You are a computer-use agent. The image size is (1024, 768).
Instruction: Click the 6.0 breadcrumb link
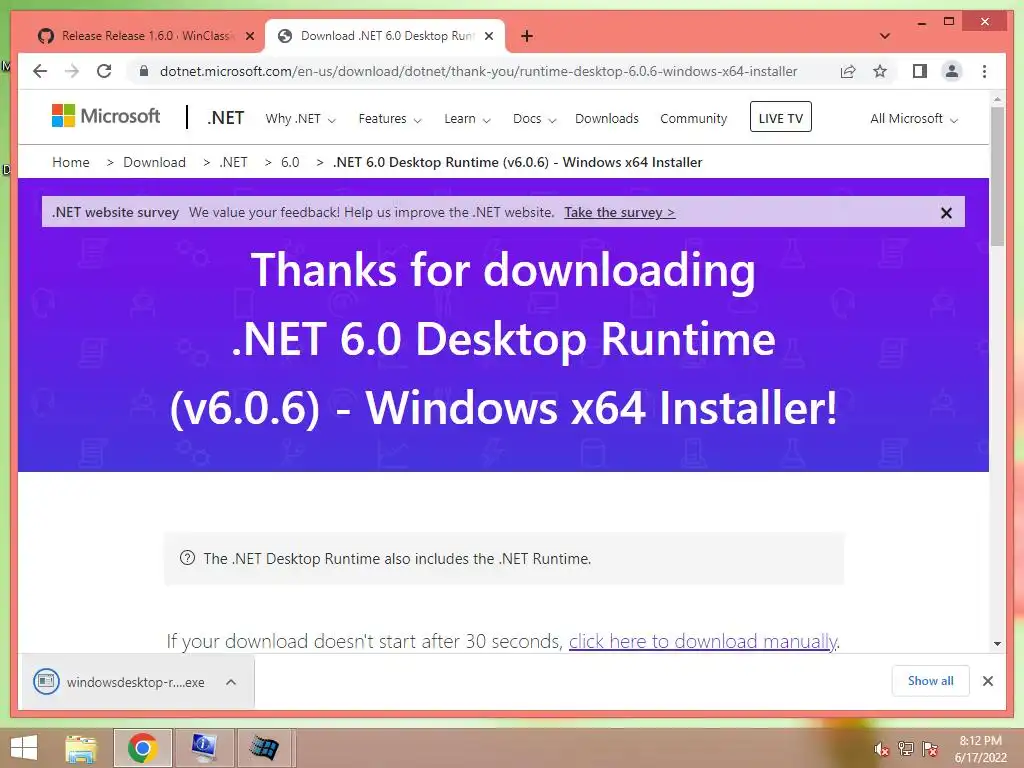coord(290,162)
